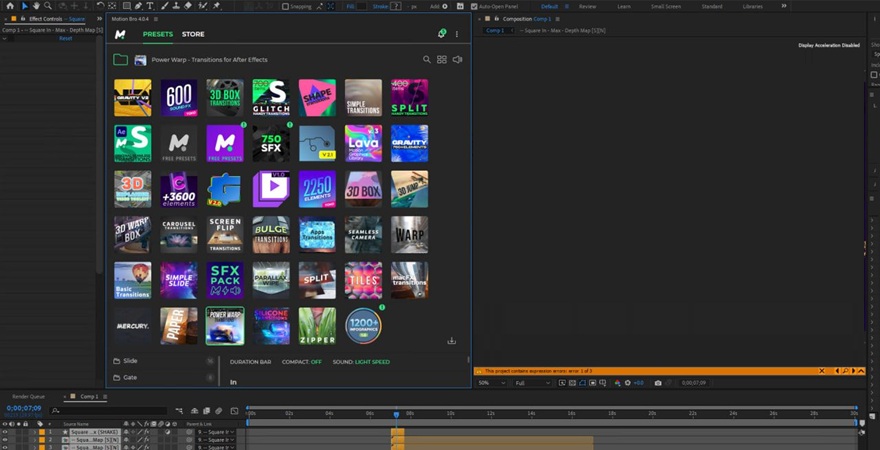This screenshot has height=450, width=880.
Task: Go to next expression error arrow
Action: click(x=854, y=371)
